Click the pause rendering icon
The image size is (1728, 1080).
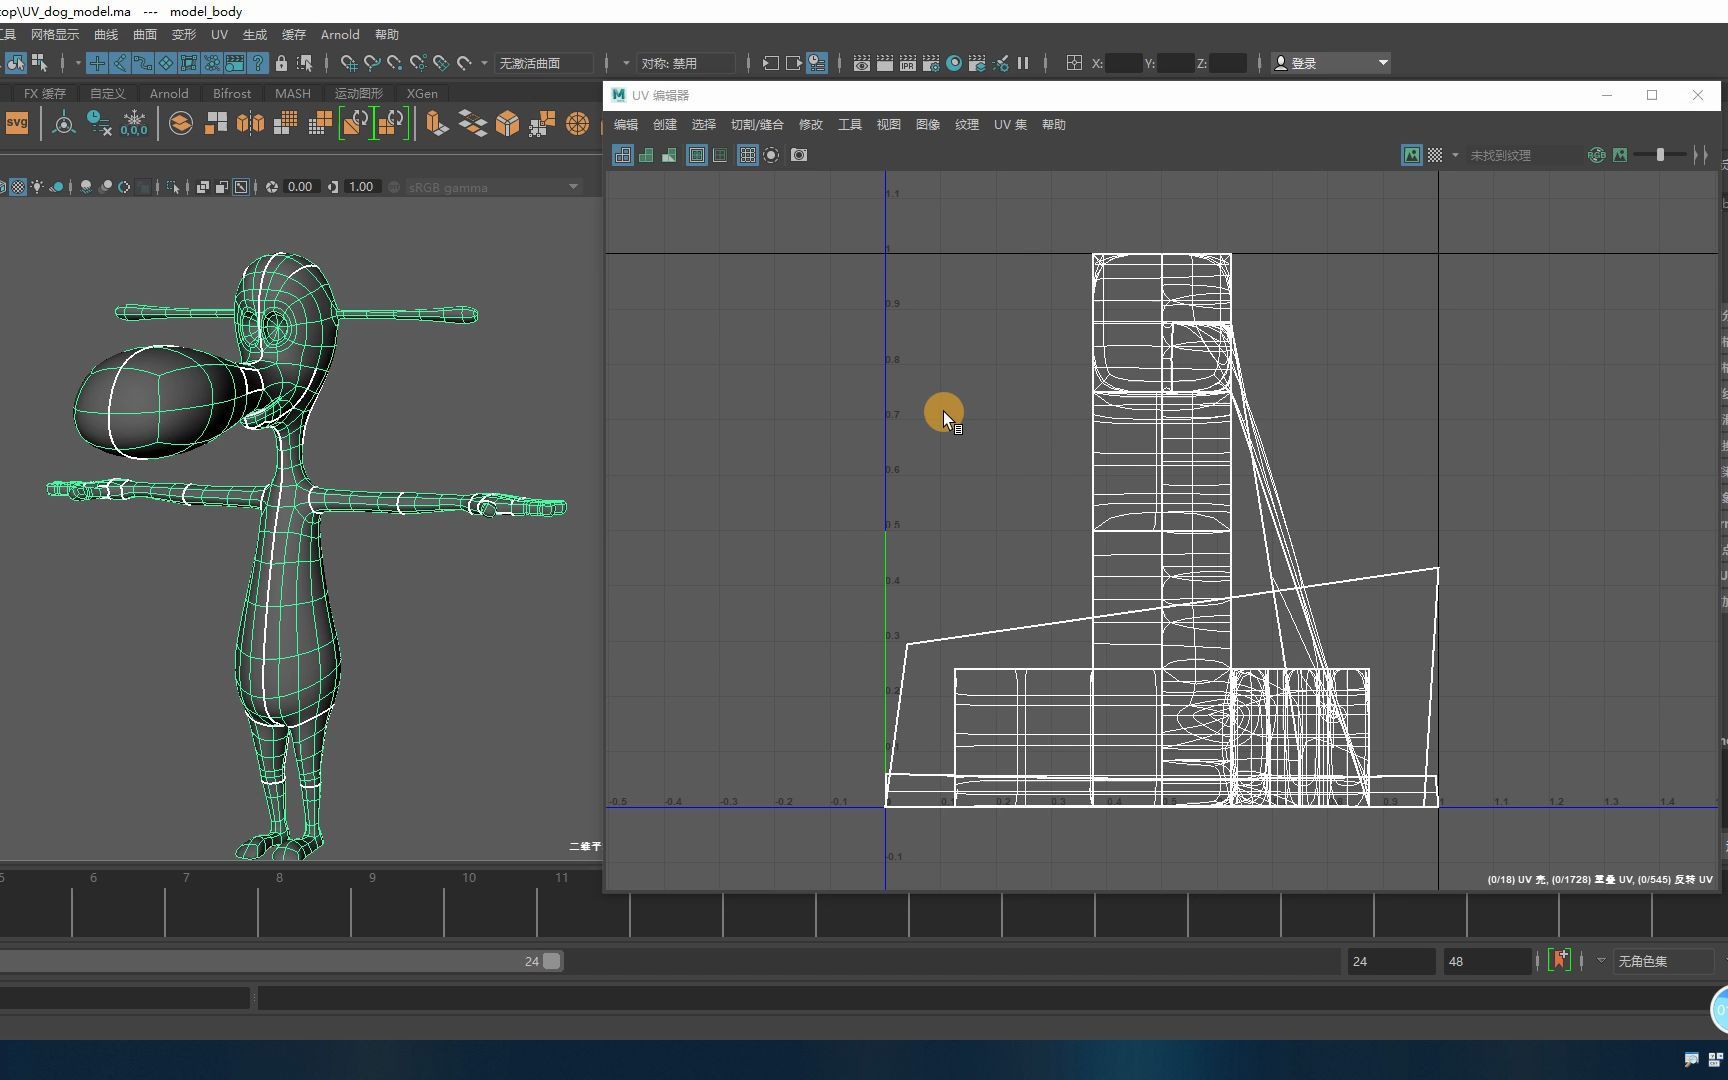(1023, 63)
